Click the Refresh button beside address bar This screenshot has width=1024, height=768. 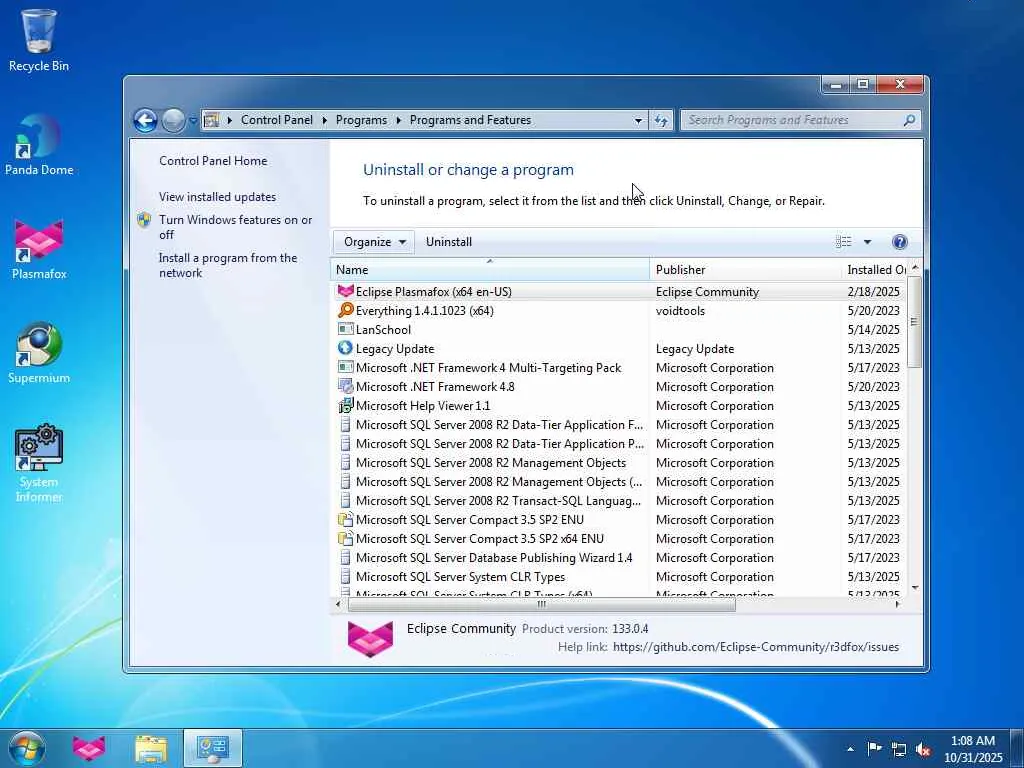tap(661, 120)
